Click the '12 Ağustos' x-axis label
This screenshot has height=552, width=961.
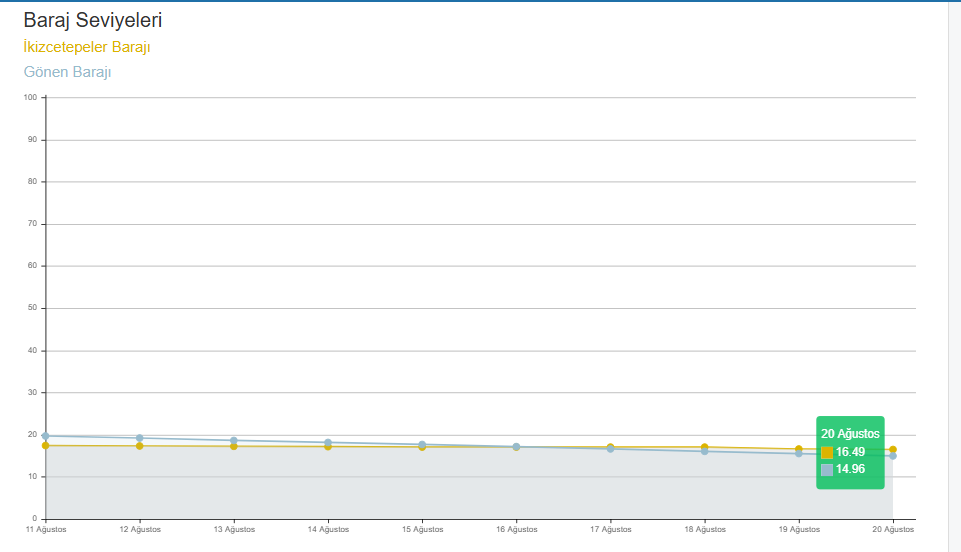(140, 529)
